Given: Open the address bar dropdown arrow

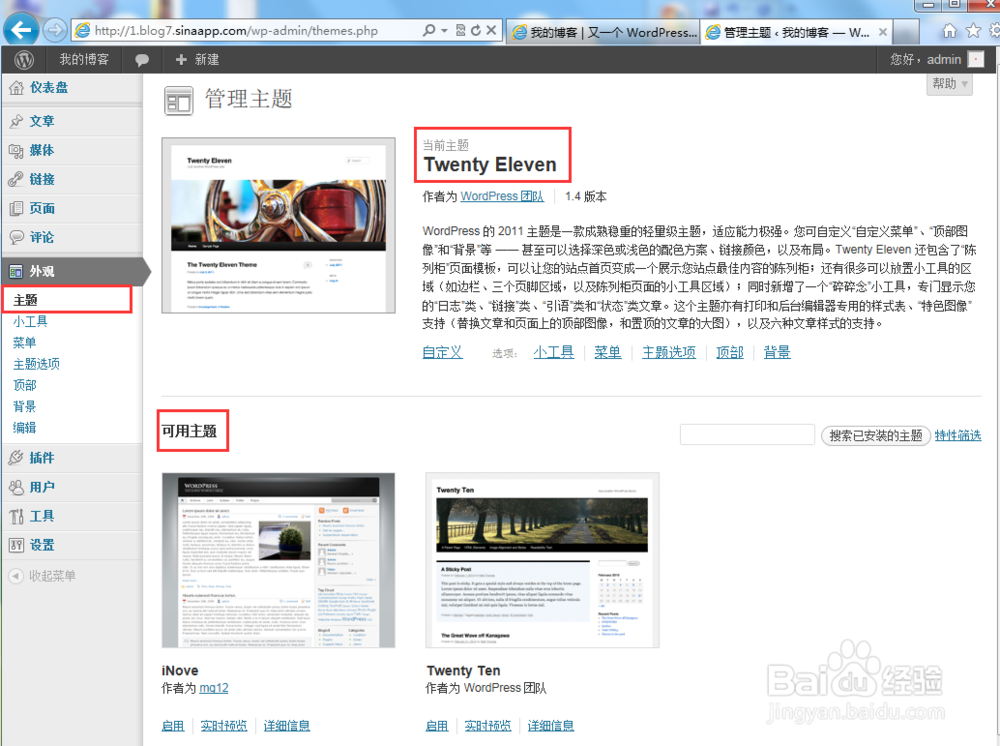Looking at the screenshot, I should pyautogui.click(x=445, y=30).
